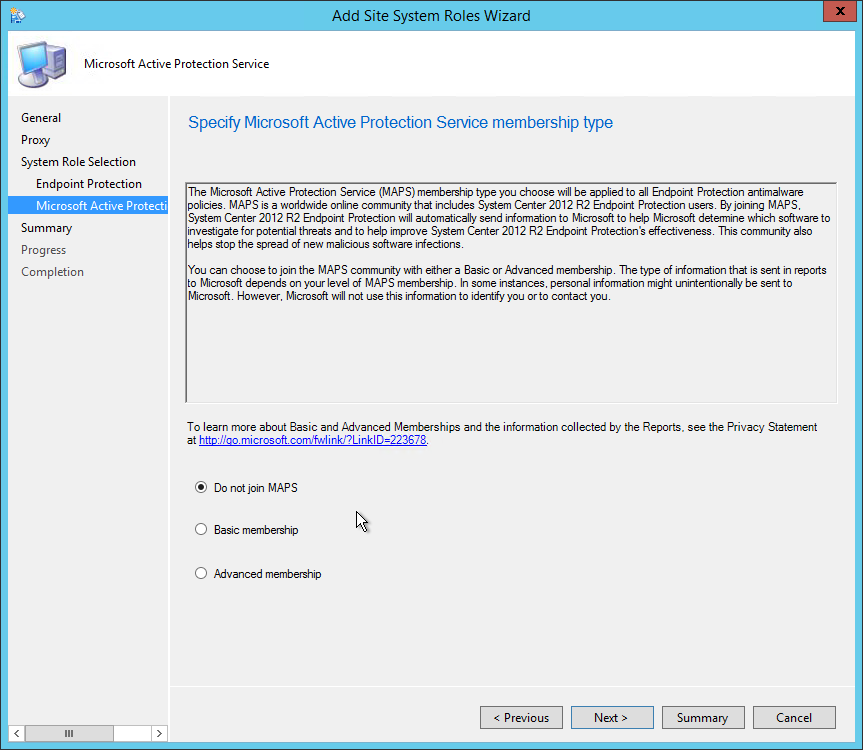The height and width of the screenshot is (750, 863).
Task: Click the wizard icon in title bar
Action: pos(17,15)
